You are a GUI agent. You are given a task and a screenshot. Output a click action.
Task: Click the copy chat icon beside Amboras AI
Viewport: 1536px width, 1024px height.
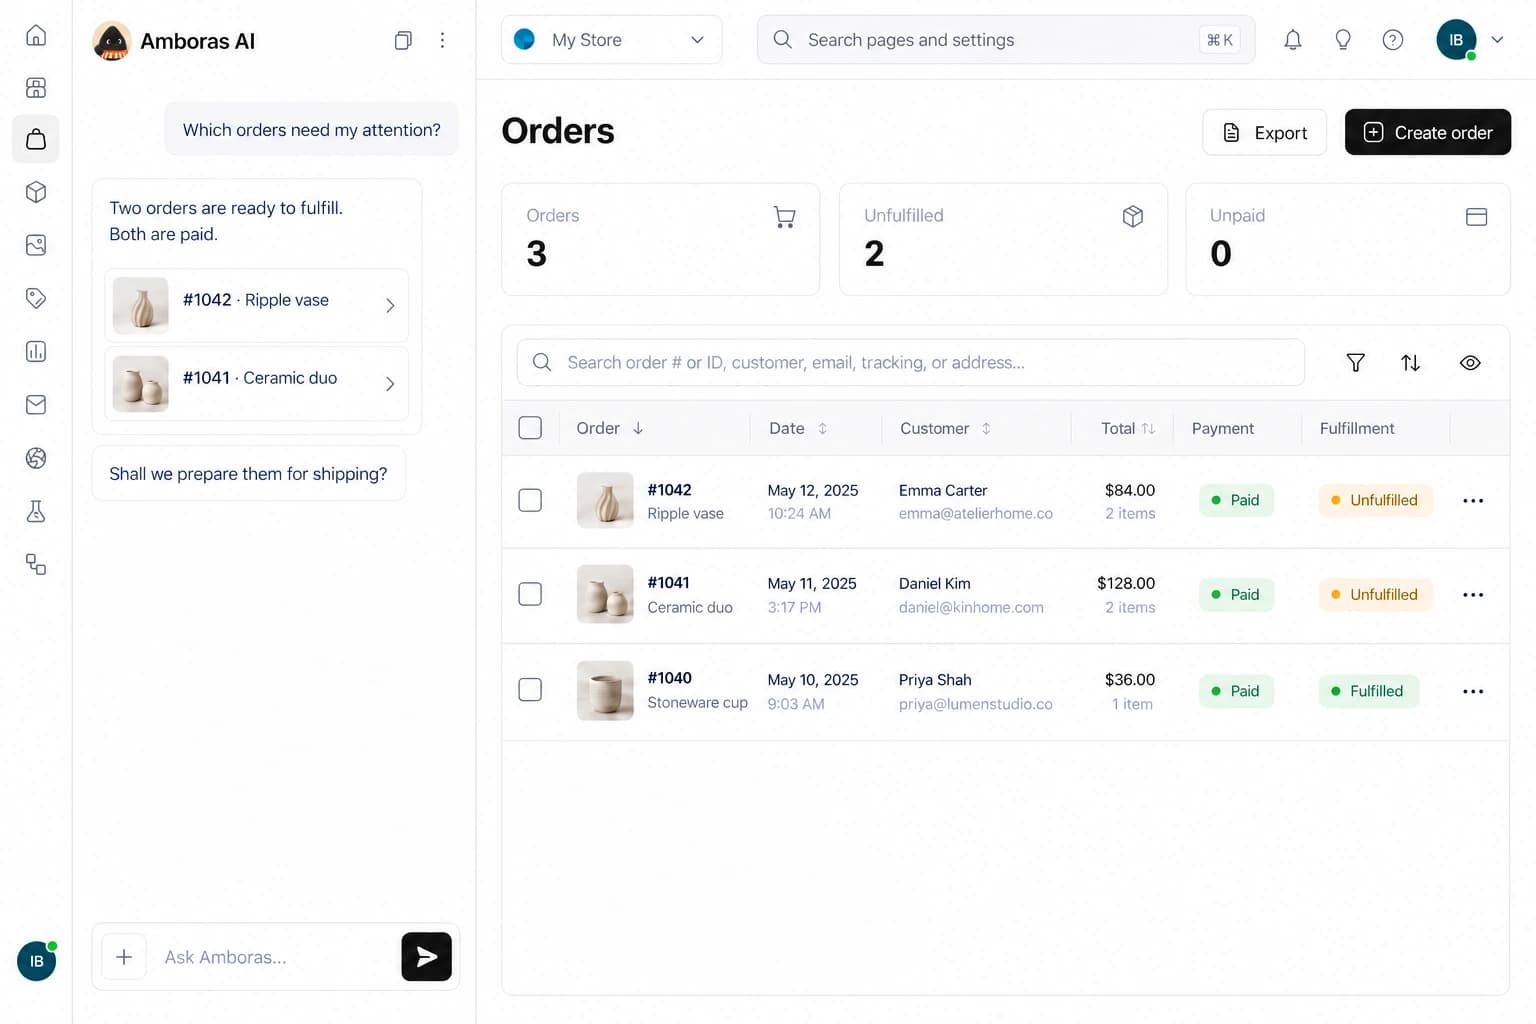tap(403, 40)
